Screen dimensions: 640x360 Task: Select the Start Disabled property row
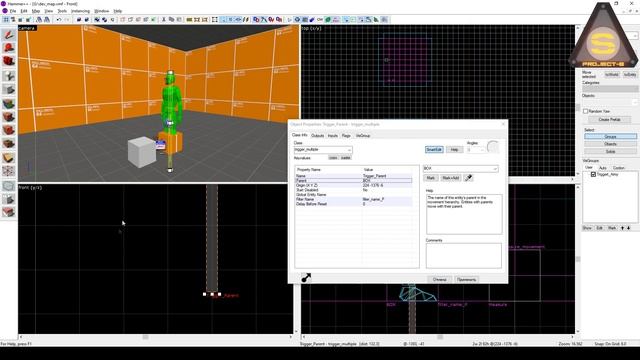point(353,190)
